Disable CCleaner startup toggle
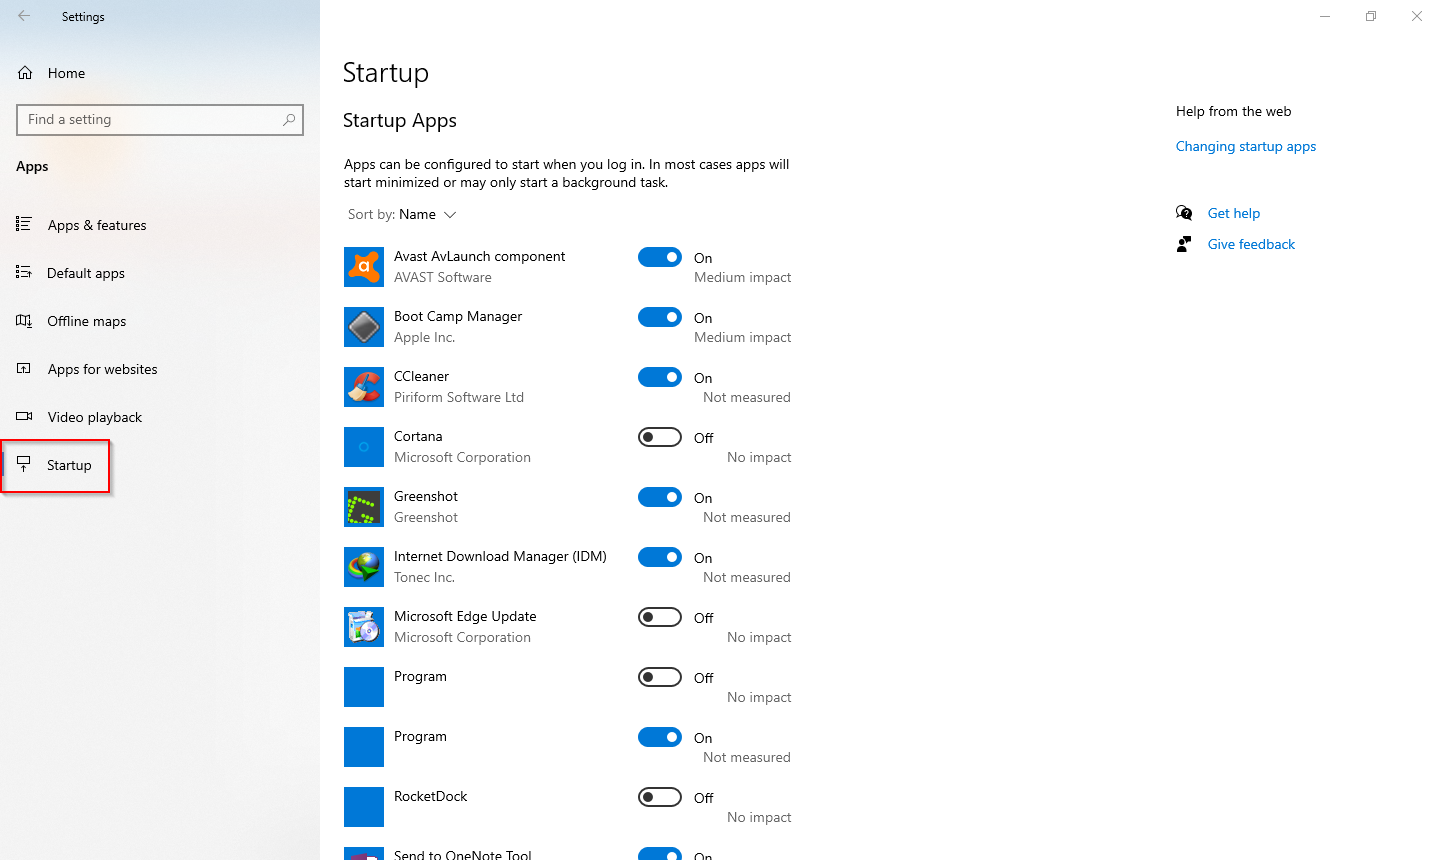Viewport: 1432px width, 860px height. 660,377
